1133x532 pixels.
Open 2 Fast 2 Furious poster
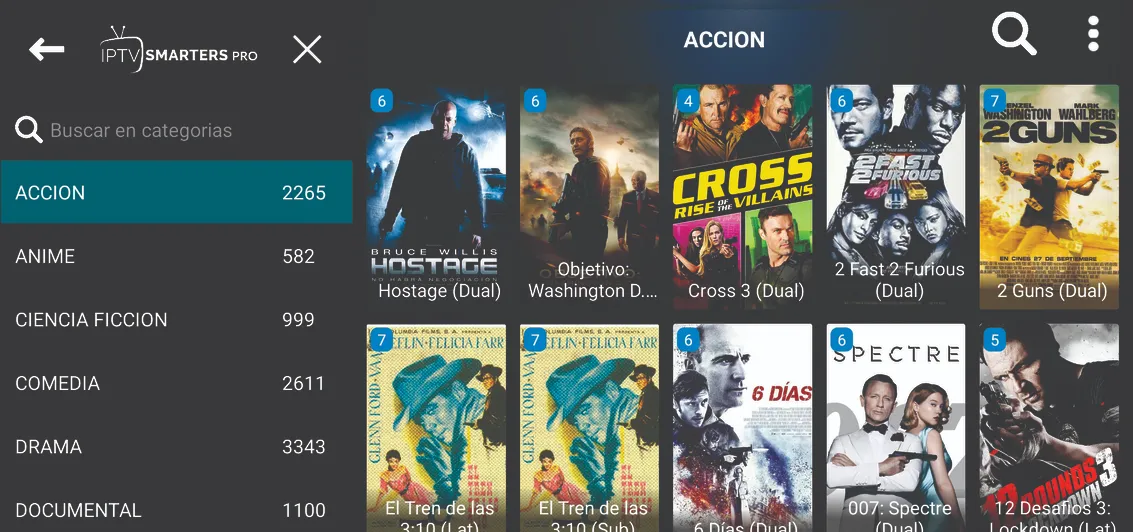pyautogui.click(x=896, y=197)
